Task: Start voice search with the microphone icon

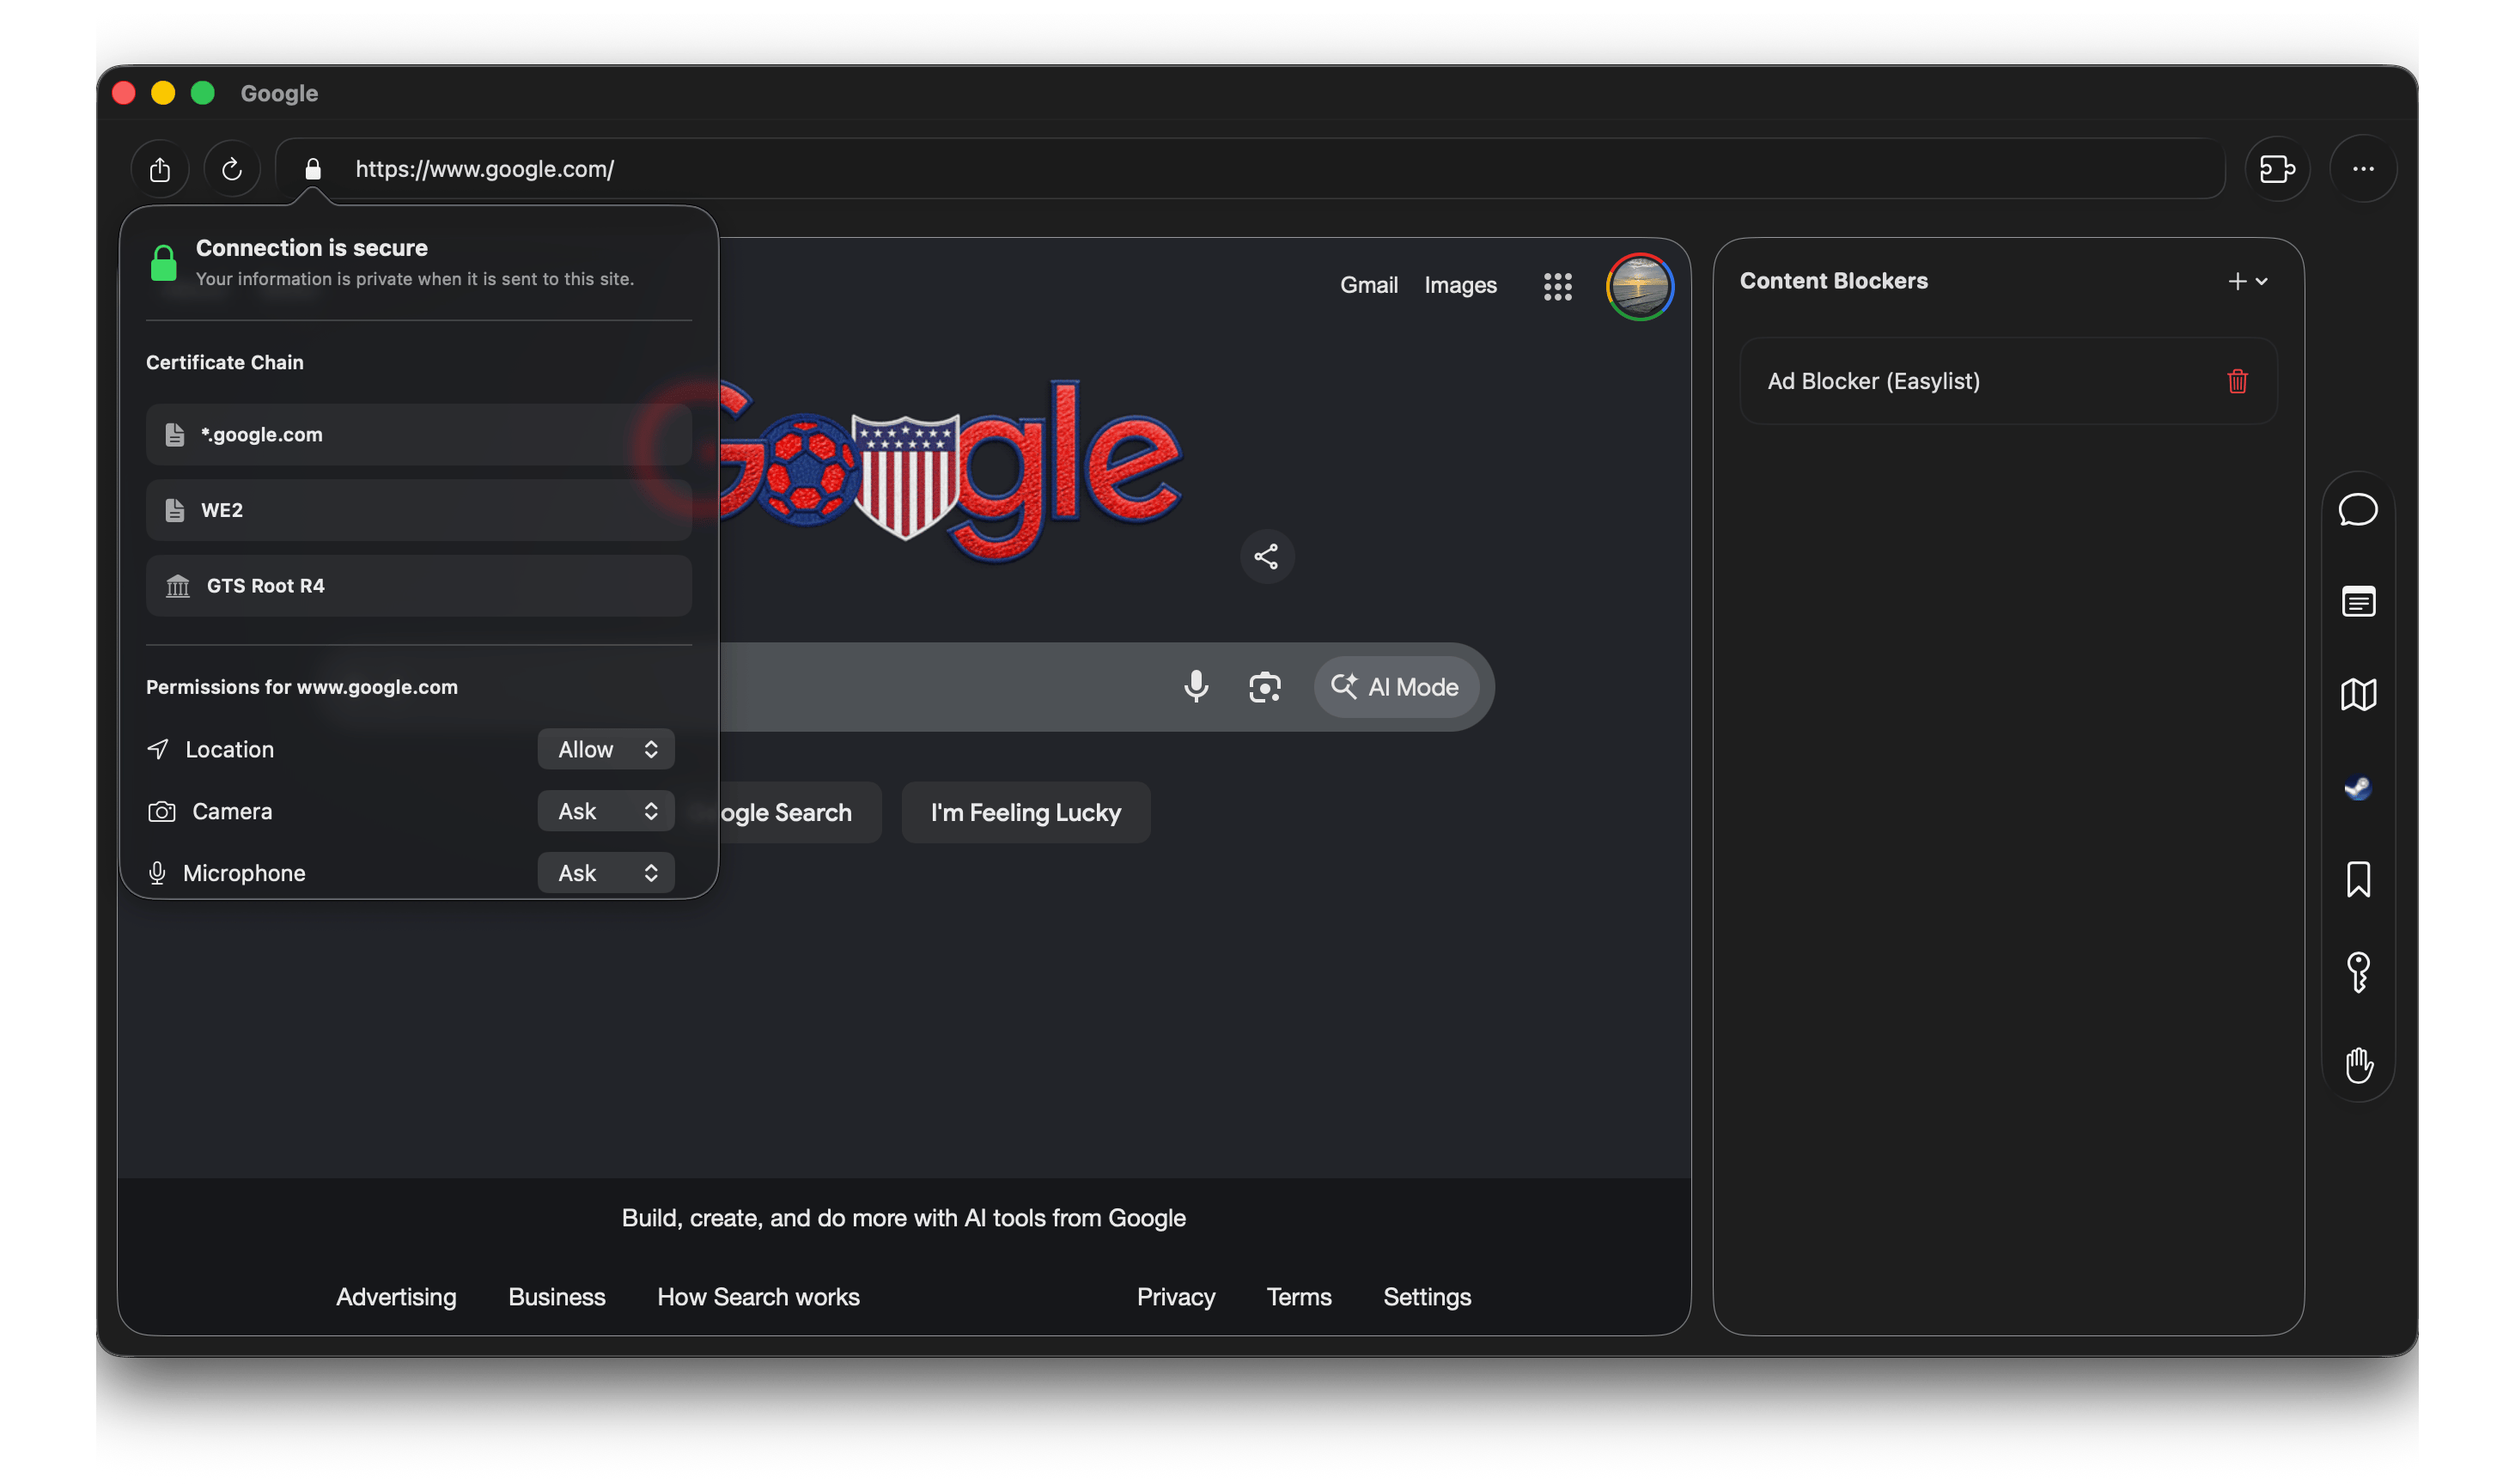Action: 1196,687
